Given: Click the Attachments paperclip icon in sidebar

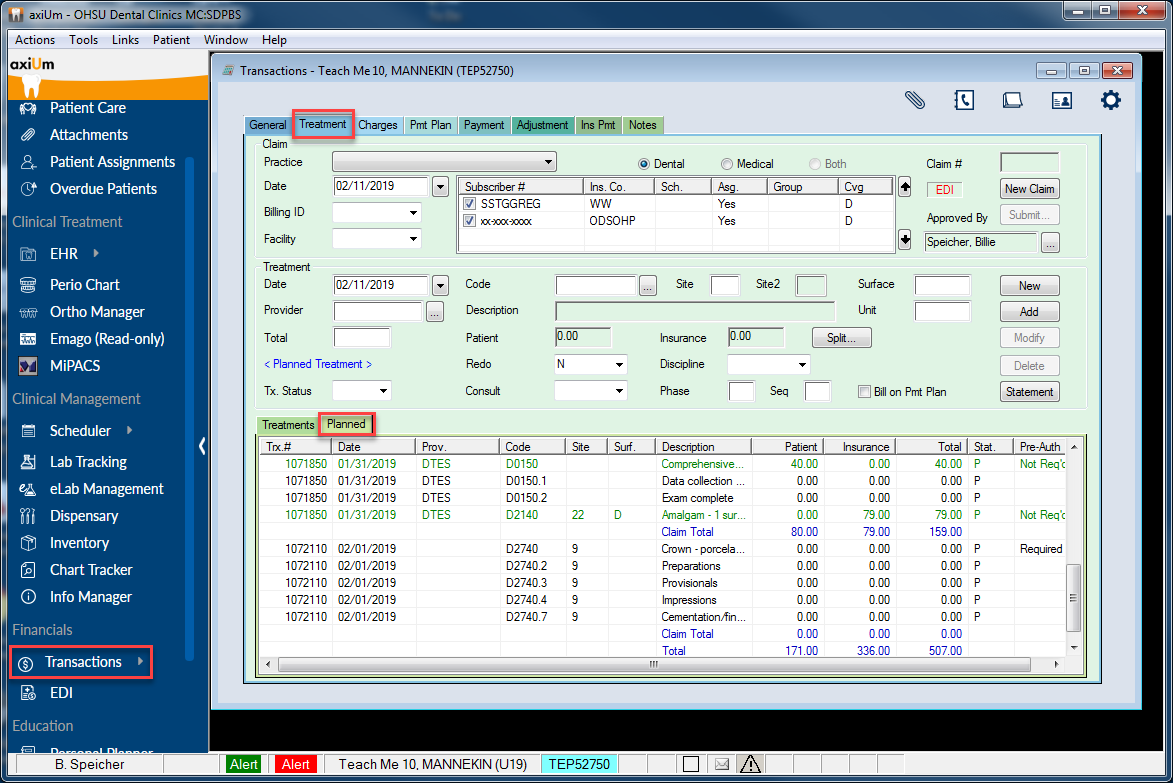Looking at the screenshot, I should point(28,135).
